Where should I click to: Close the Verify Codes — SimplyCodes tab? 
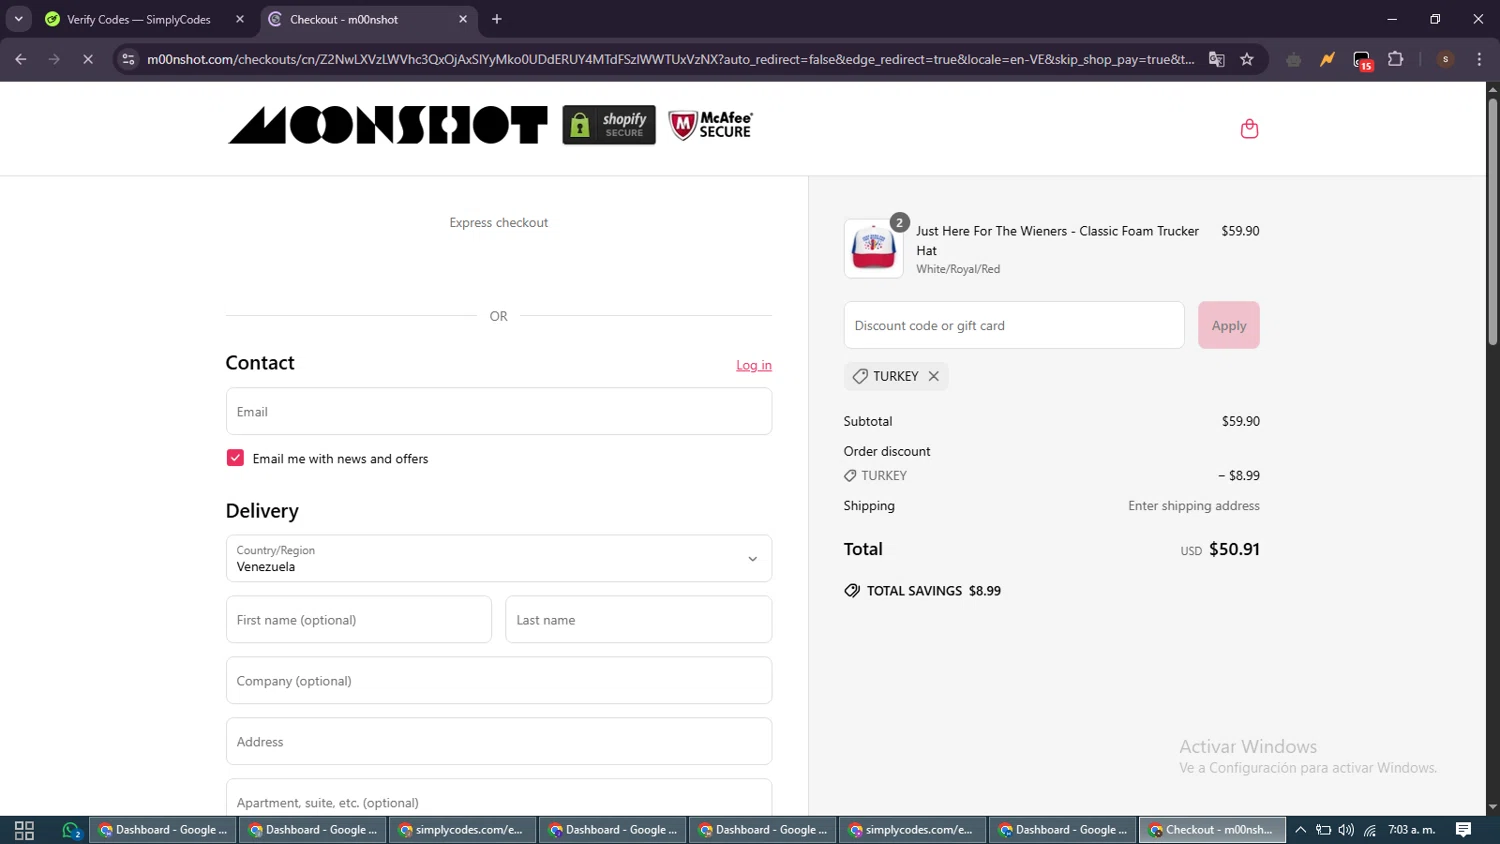[x=240, y=19]
